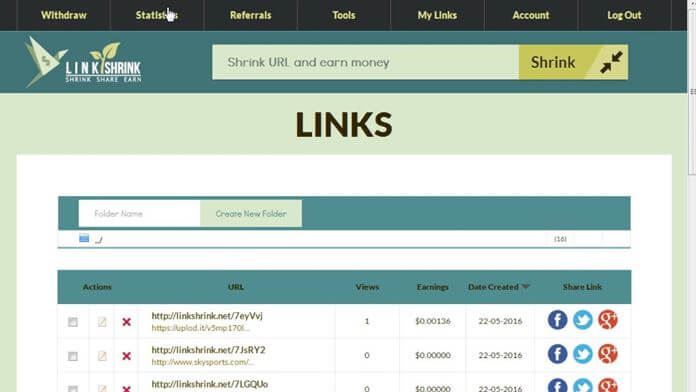Share 7eyVvj link on Facebook

coord(558,320)
